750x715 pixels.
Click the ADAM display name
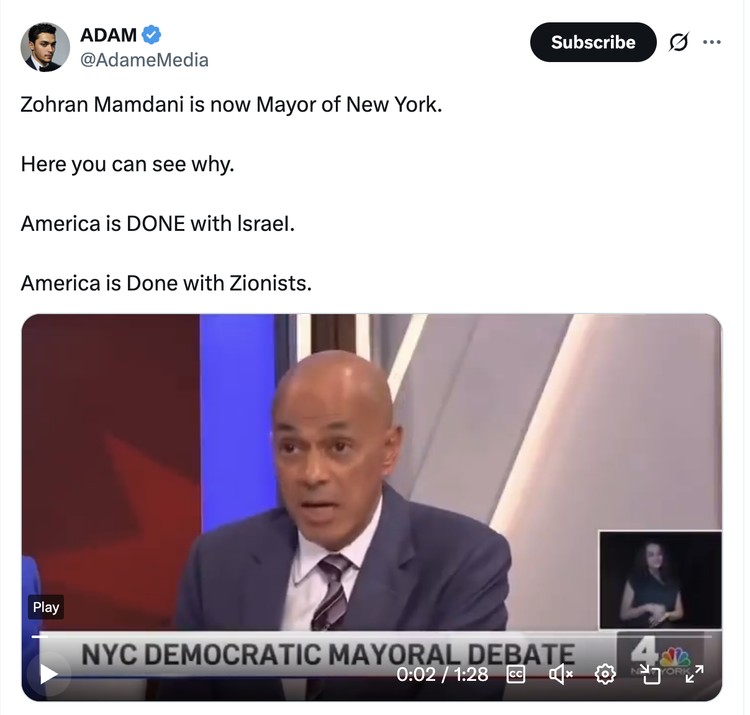point(108,35)
